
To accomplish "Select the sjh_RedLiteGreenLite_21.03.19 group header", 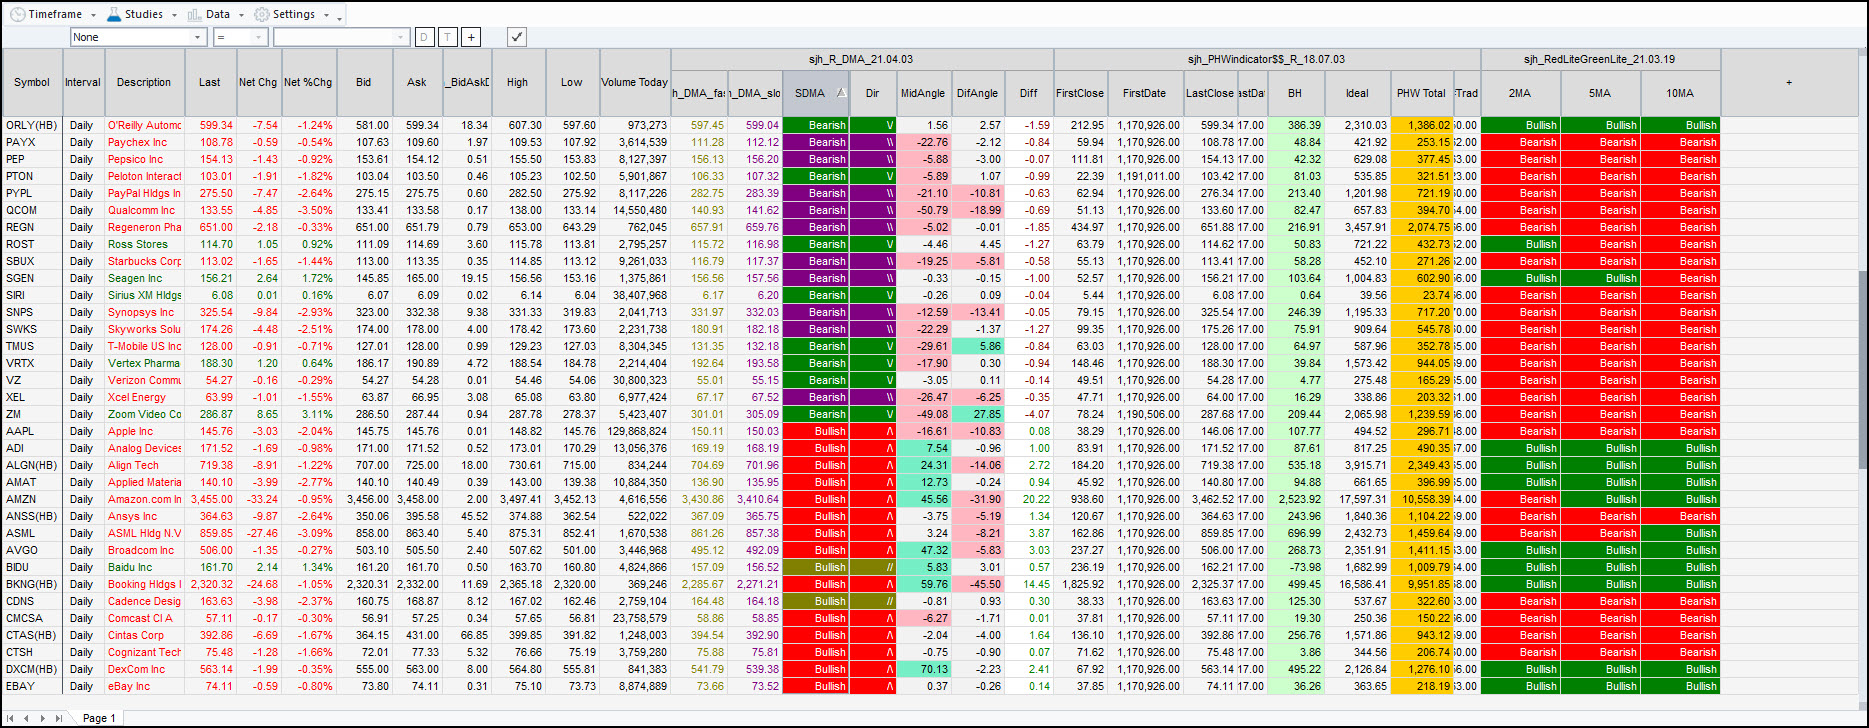I will tap(1600, 59).
